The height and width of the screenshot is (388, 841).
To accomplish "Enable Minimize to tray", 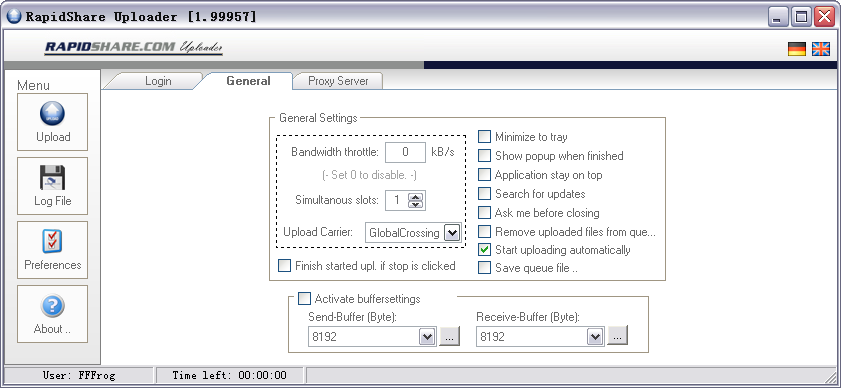I will pos(484,137).
